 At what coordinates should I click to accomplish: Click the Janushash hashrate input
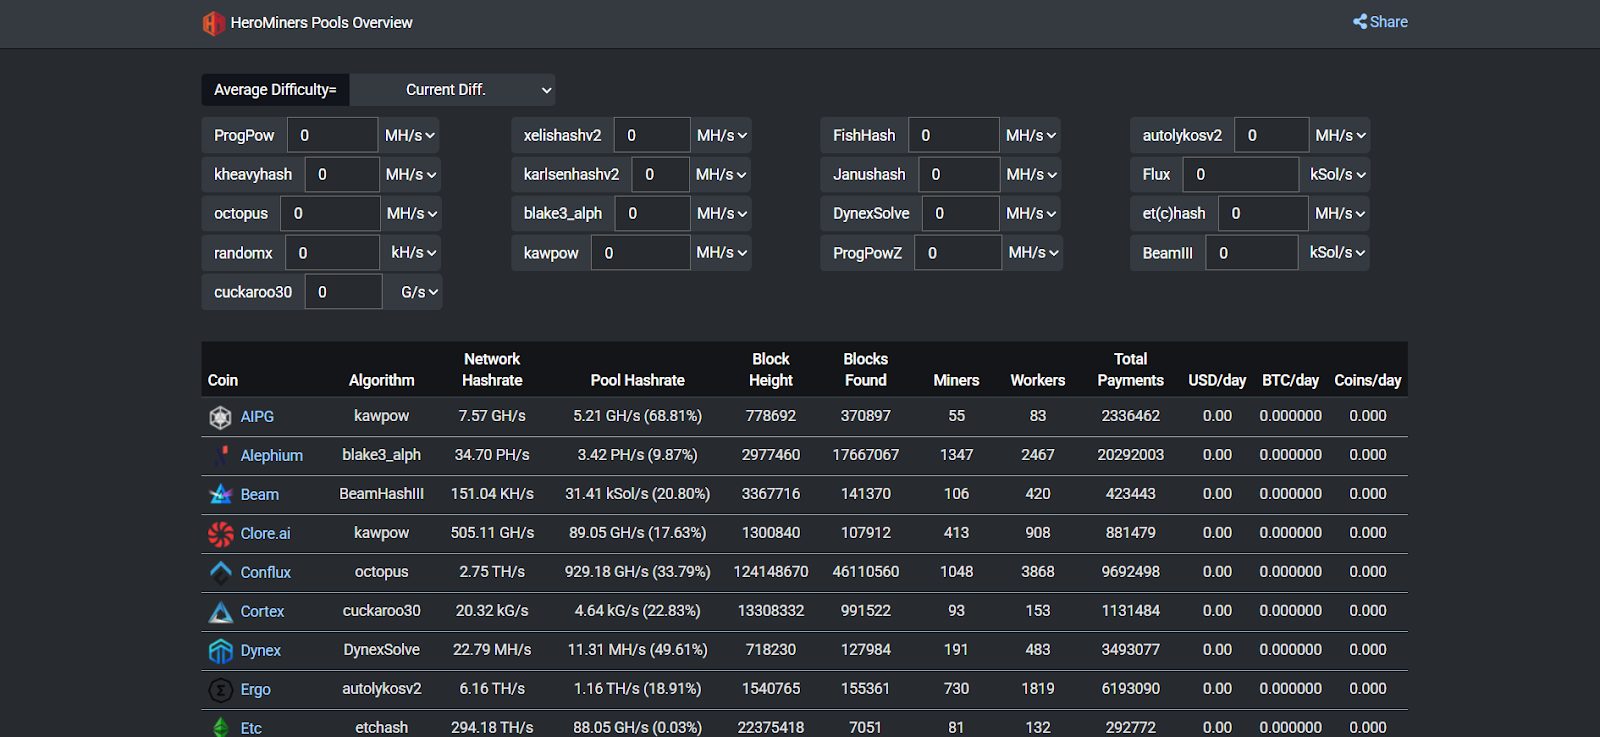click(959, 174)
